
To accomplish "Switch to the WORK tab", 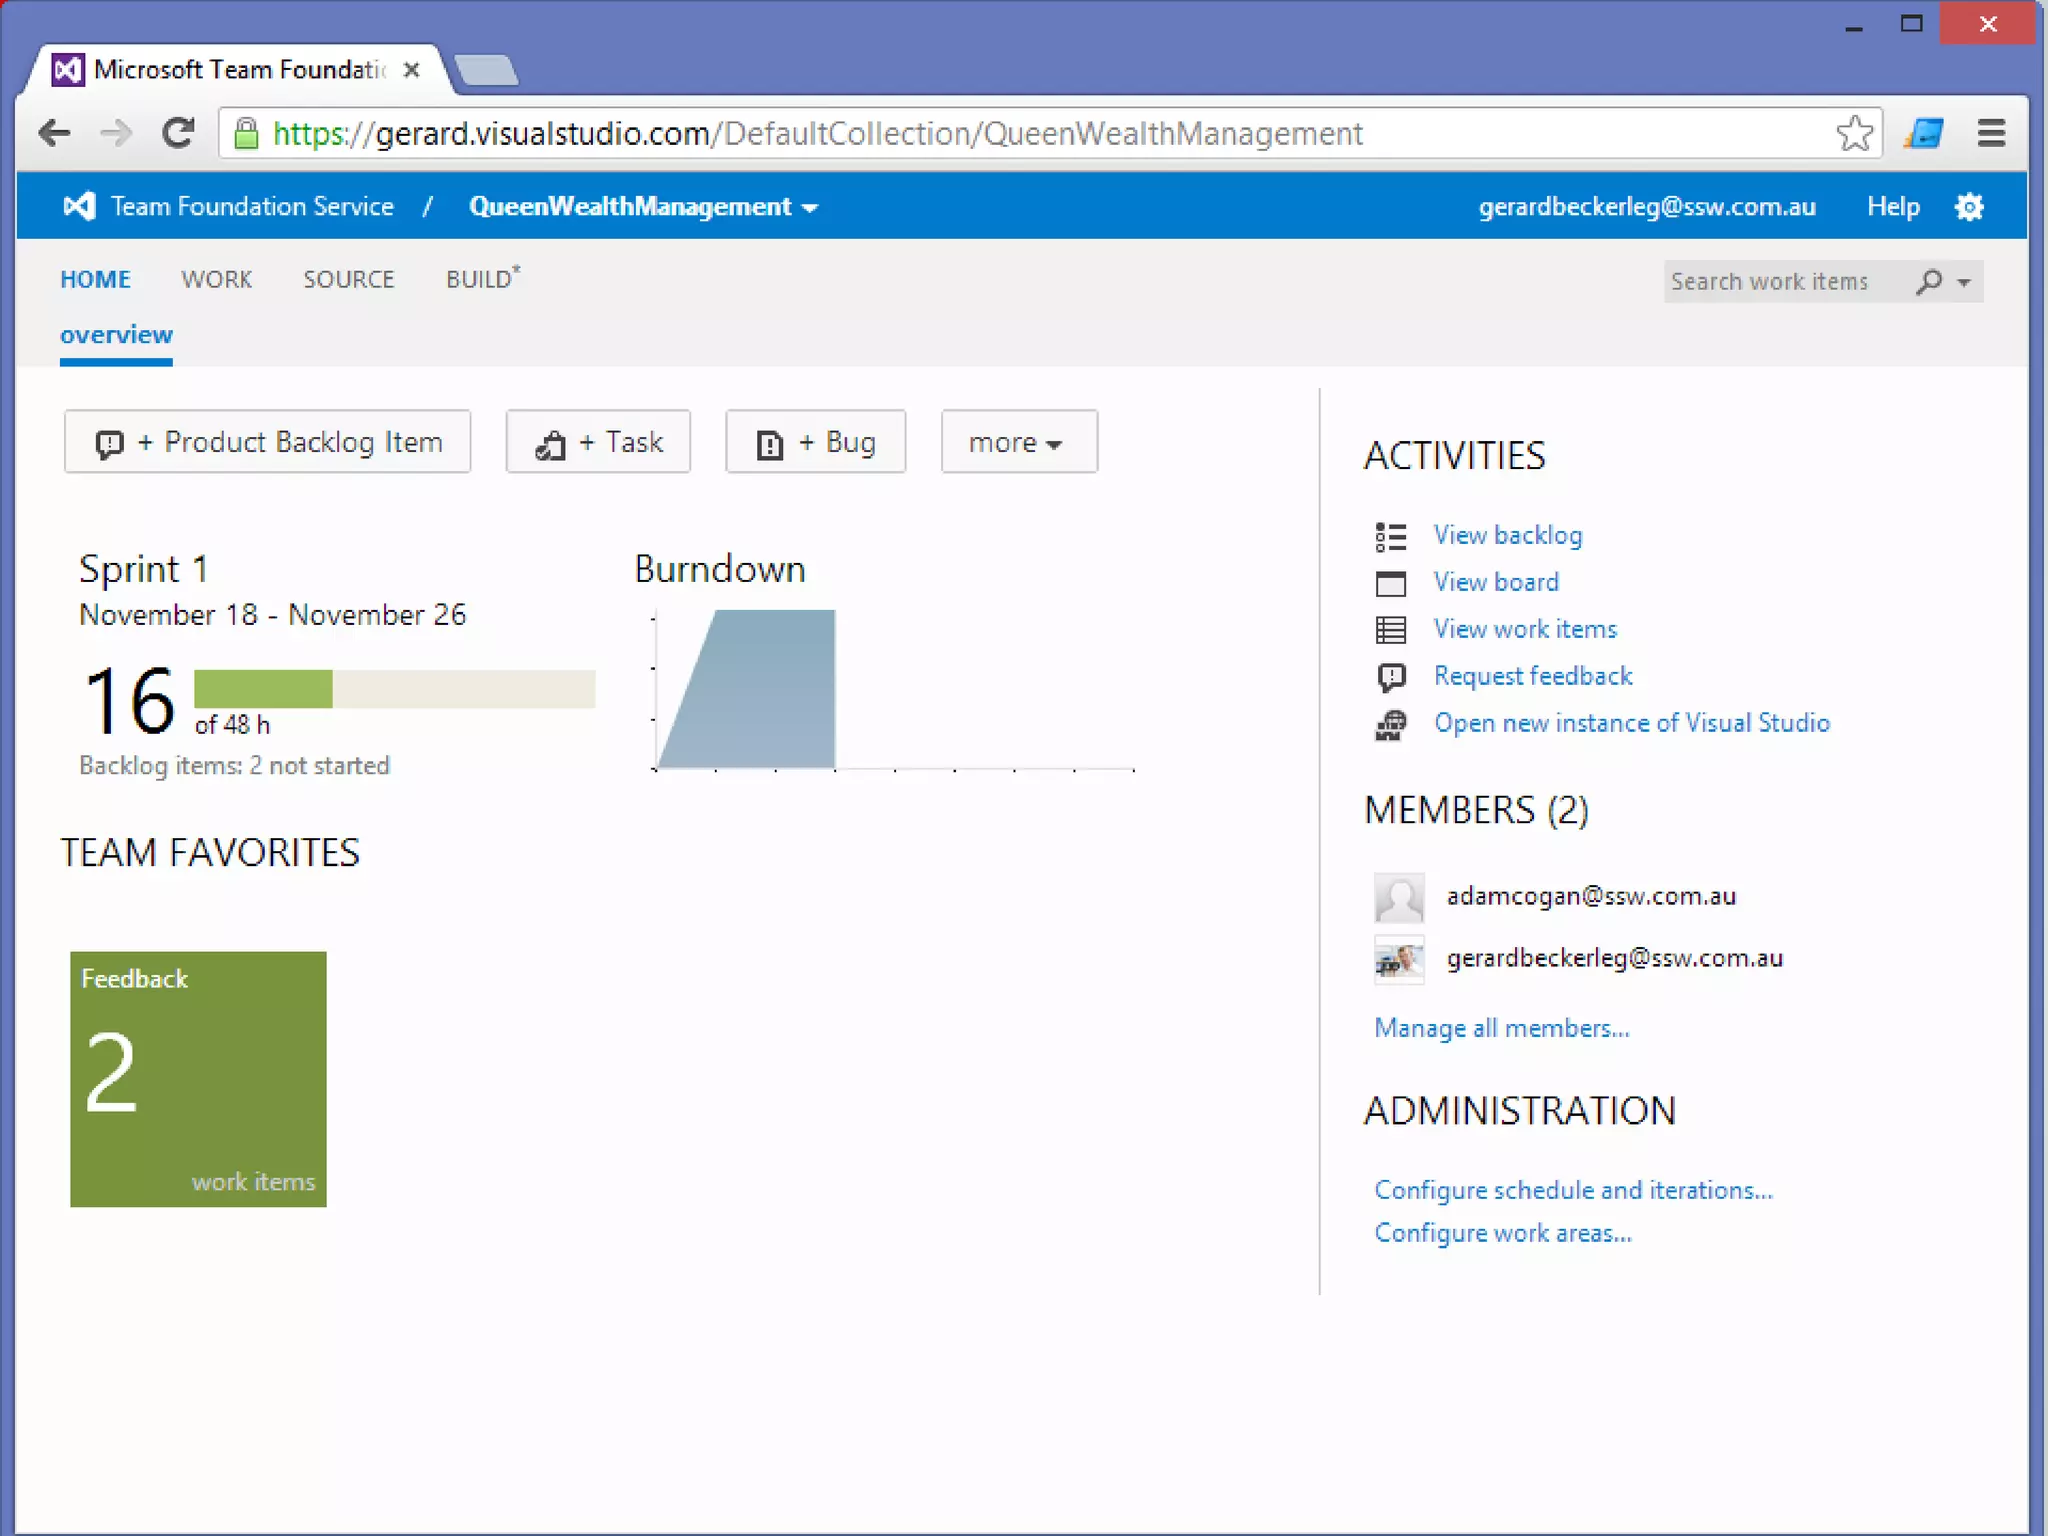I will (216, 279).
